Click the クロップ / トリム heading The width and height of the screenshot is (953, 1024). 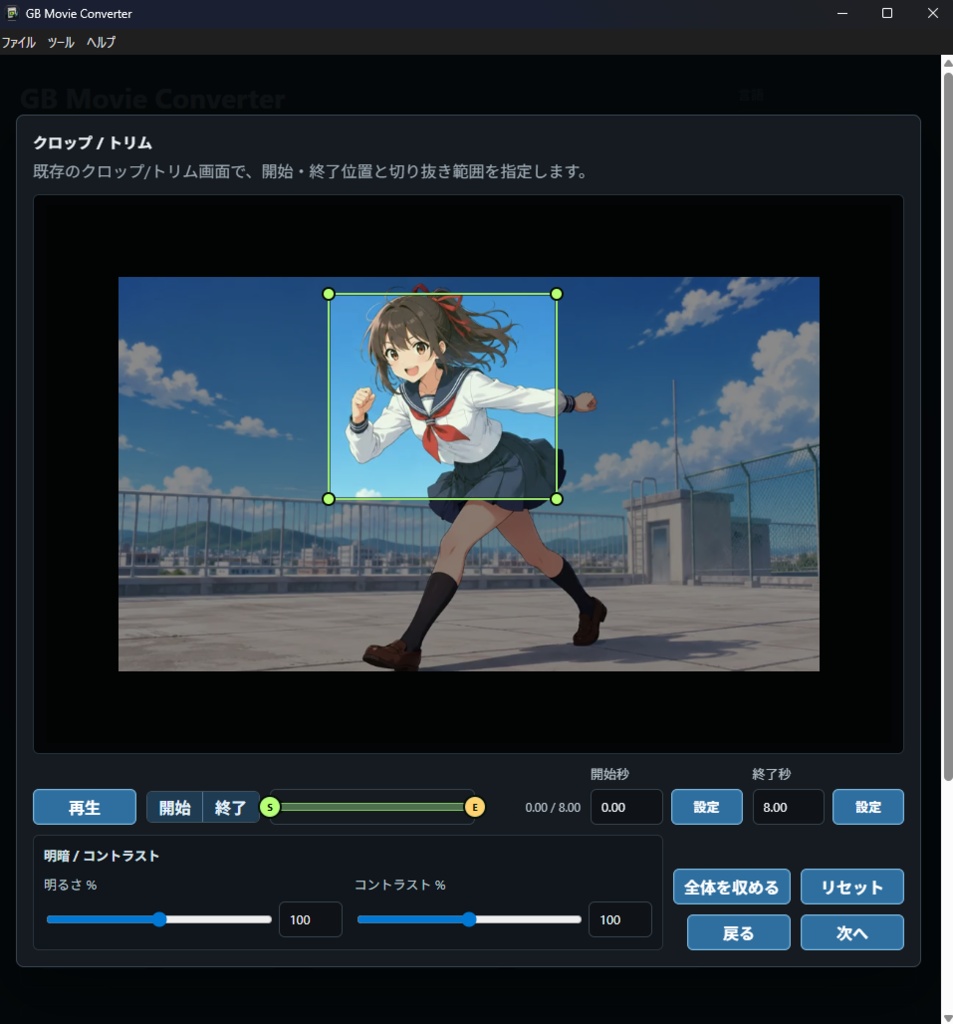(93, 142)
